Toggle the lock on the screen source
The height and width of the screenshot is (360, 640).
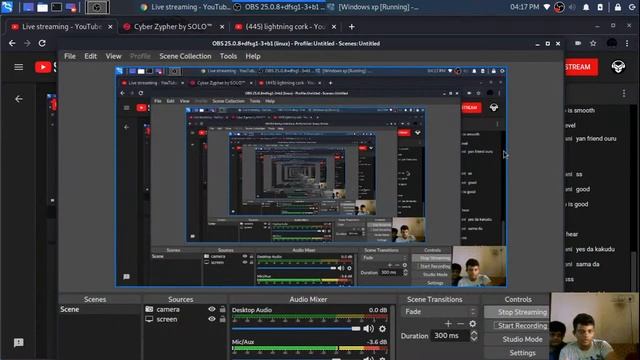(x=222, y=319)
